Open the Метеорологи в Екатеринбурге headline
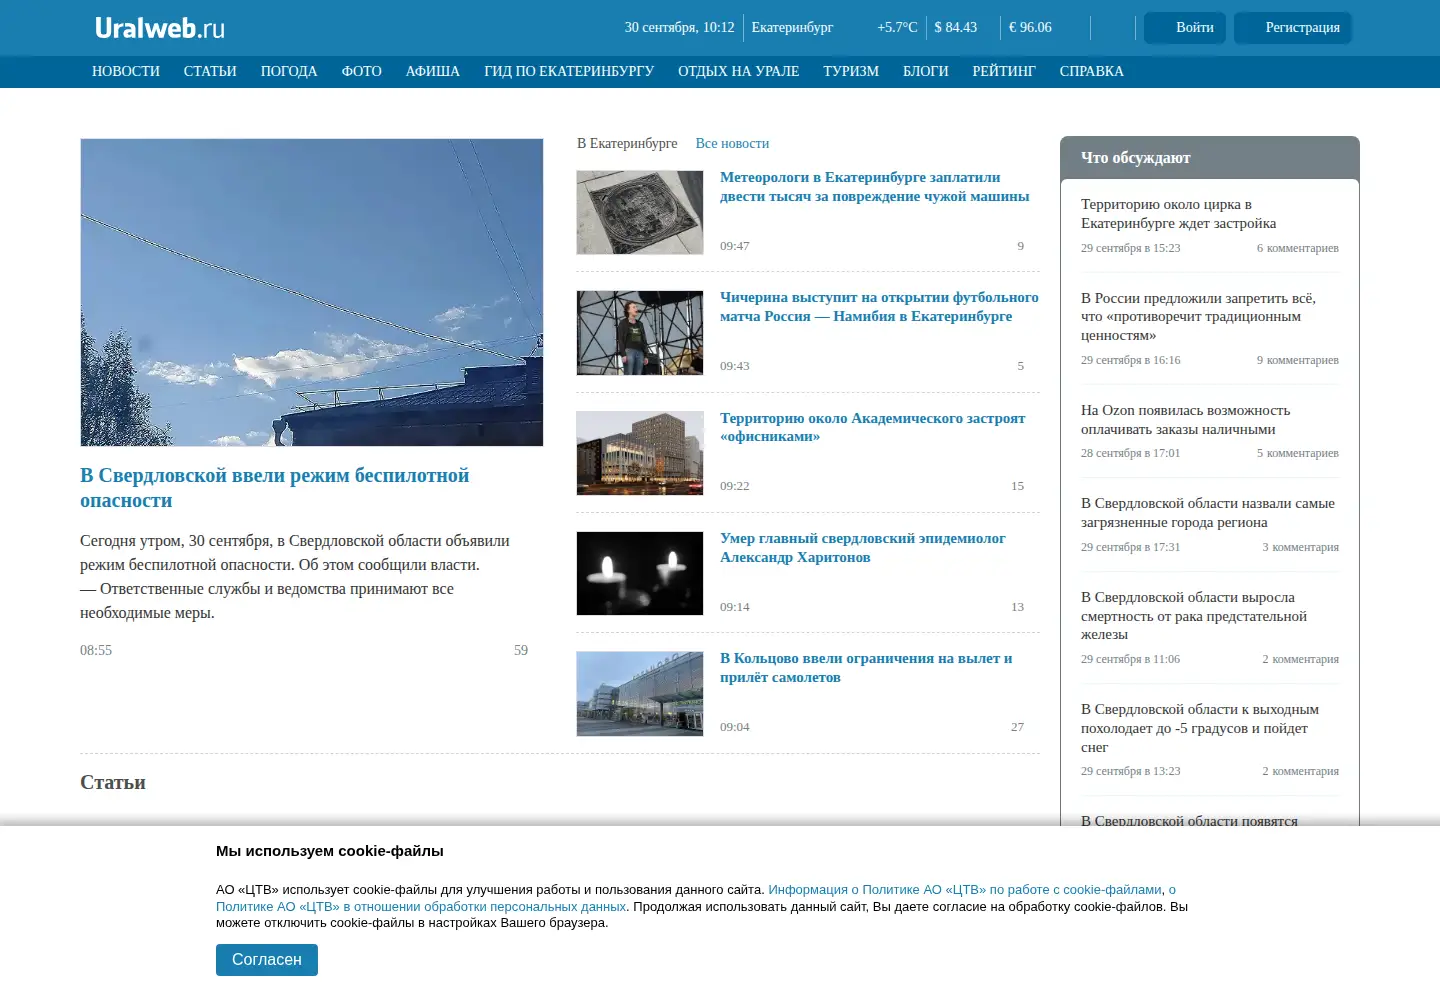 pos(875,187)
